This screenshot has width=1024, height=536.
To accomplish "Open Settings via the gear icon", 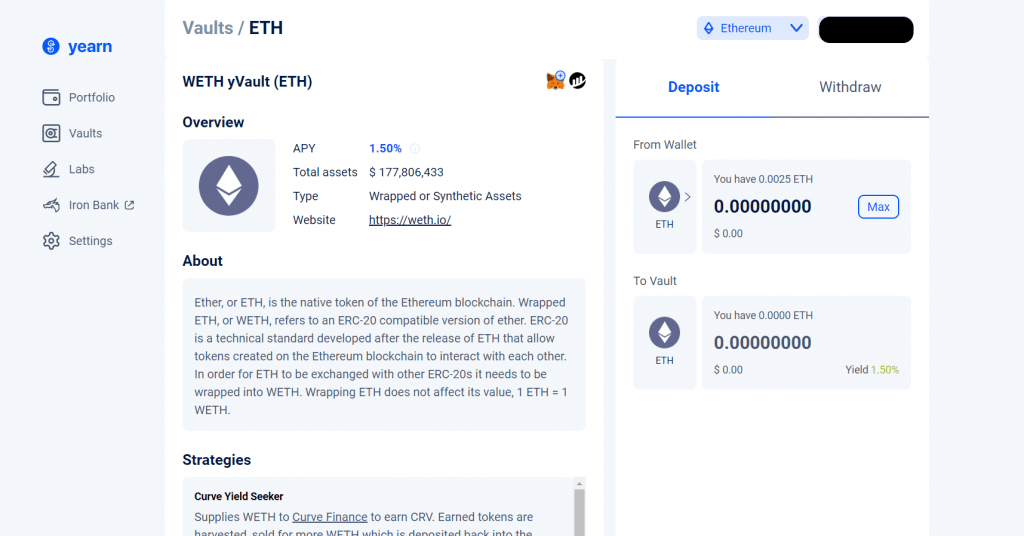I will [51, 241].
